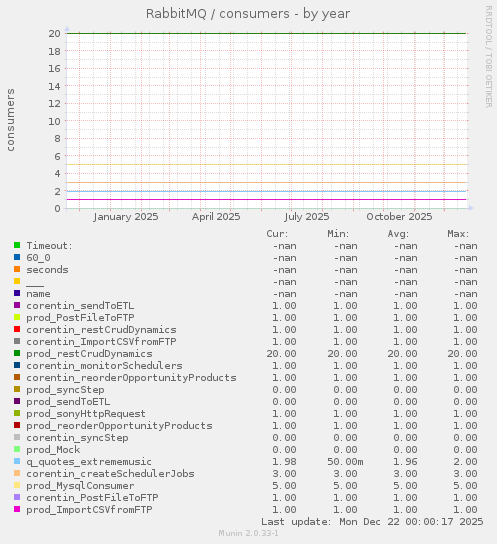The height and width of the screenshot is (544, 497).
Task: Click the 5.00 Cur value of prod_MysqlConsumer
Action: pos(284,486)
